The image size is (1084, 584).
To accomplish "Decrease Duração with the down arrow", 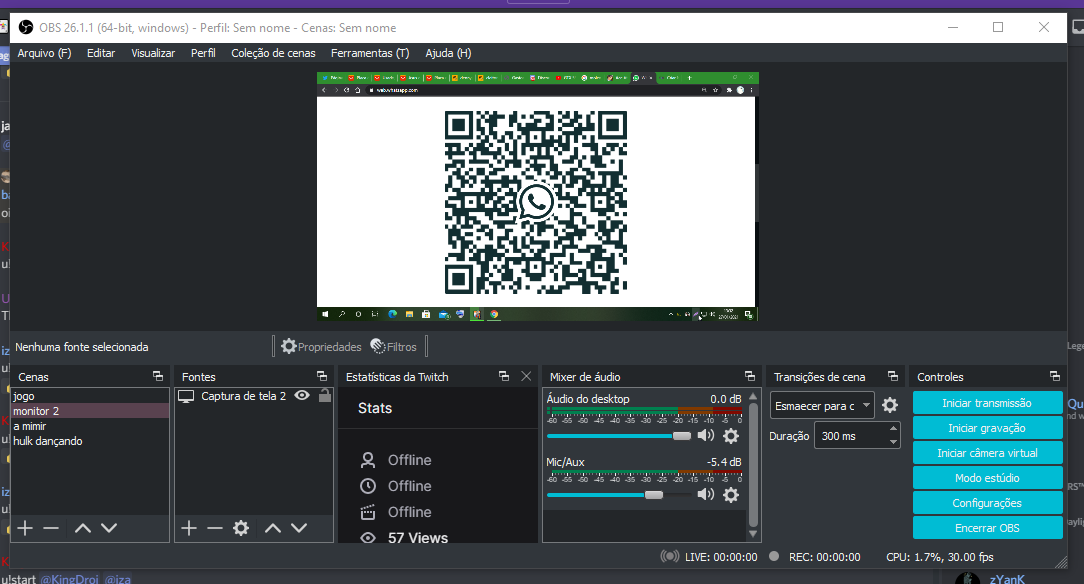I will point(893,442).
